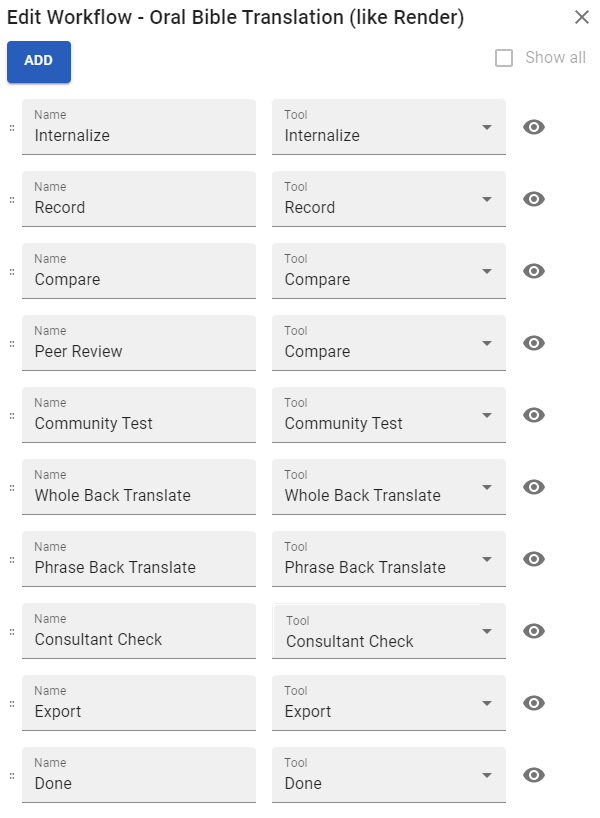This screenshot has height=818, width=600.
Task: Click eye icon next to Done step
Action: pos(534,775)
